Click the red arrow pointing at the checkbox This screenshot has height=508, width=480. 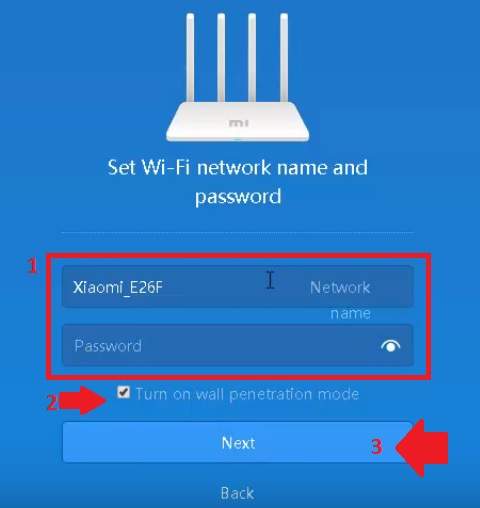(83, 400)
